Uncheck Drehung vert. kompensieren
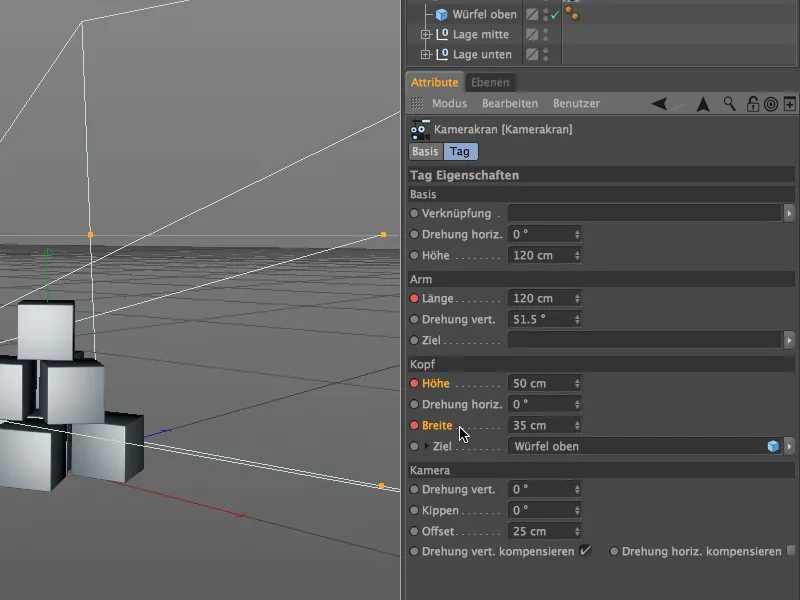The image size is (800, 600). [x=585, y=551]
